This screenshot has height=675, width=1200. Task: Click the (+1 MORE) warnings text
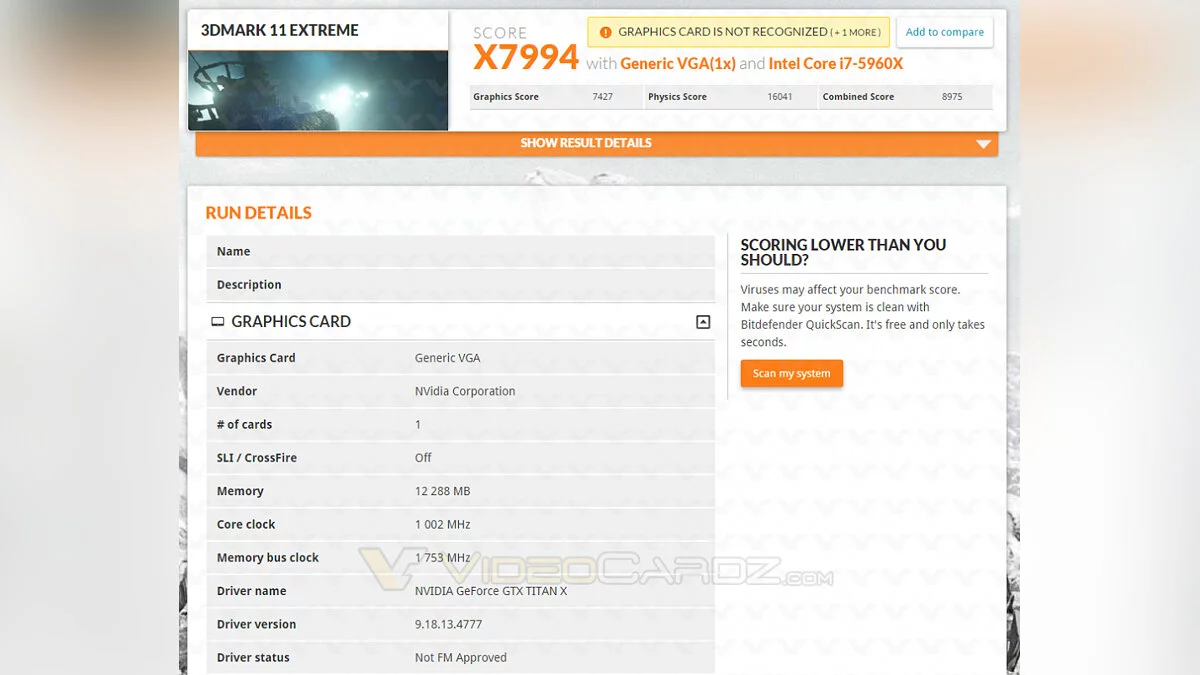(x=856, y=32)
